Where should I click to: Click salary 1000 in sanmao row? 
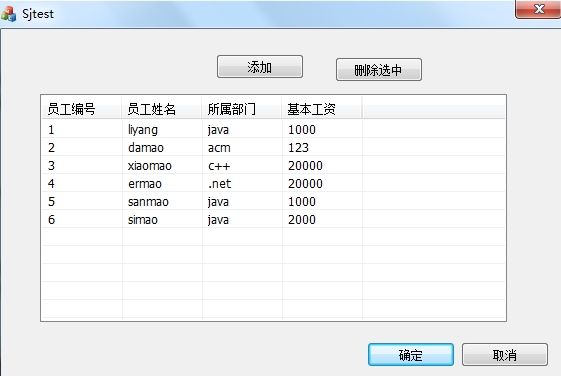(323, 201)
